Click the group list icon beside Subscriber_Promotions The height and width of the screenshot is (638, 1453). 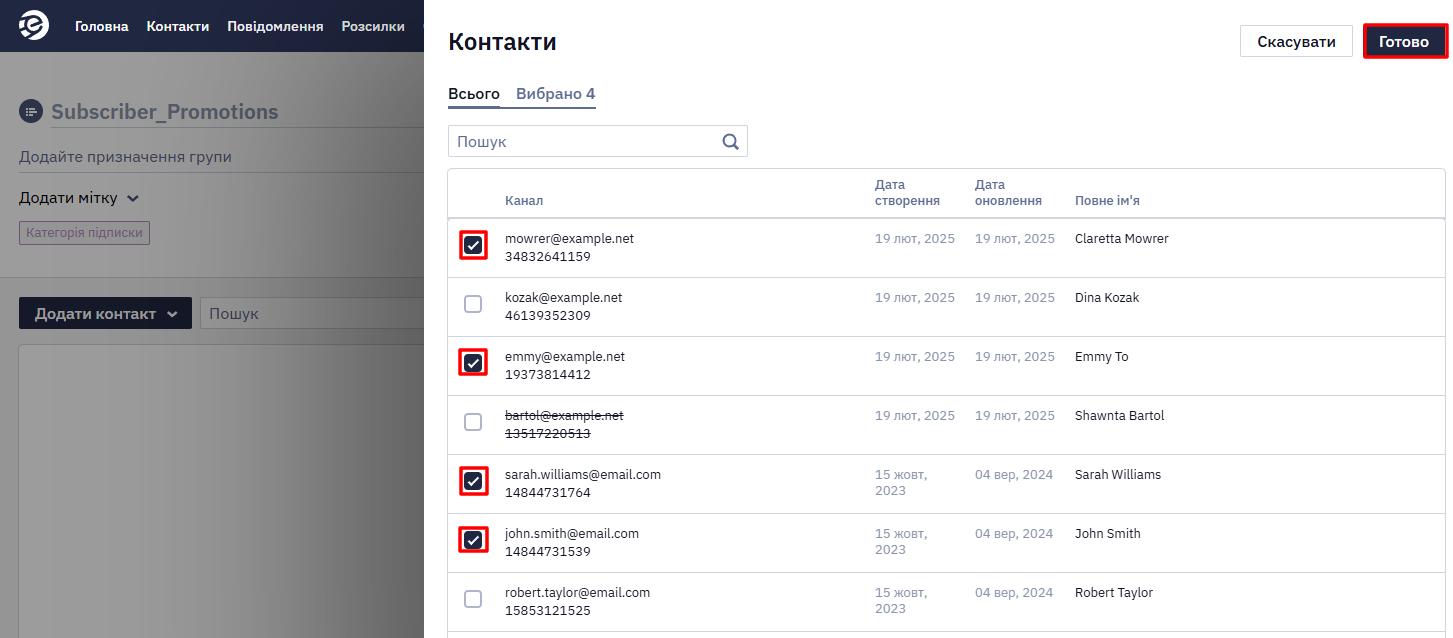31,111
